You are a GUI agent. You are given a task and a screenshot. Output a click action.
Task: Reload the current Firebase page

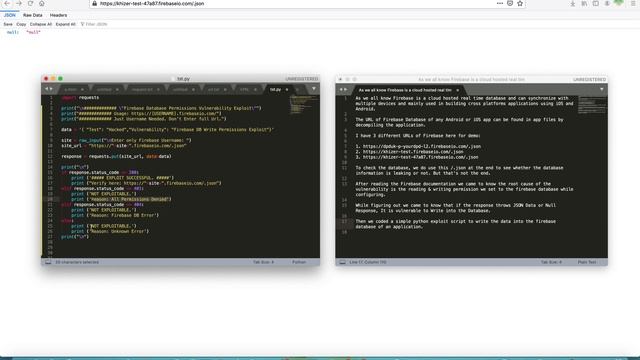30,3
